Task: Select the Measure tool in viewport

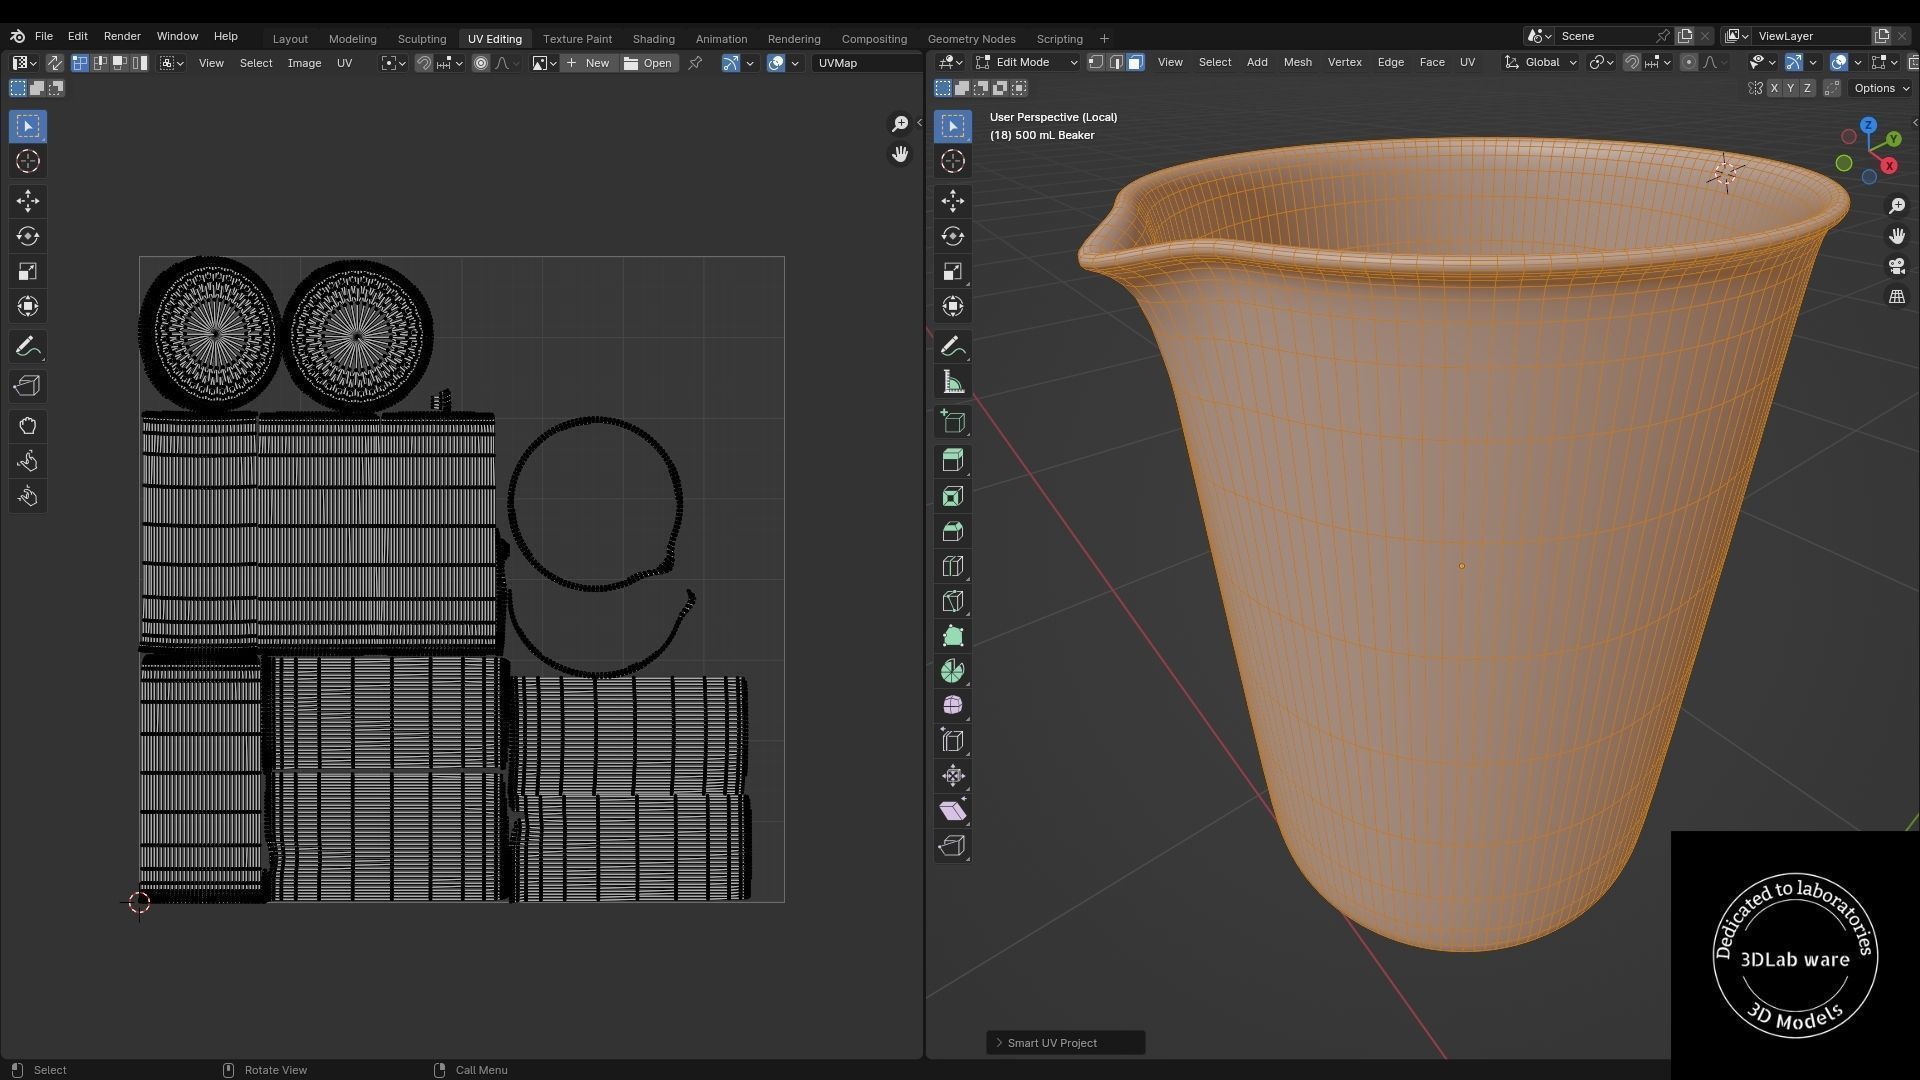Action: tap(952, 382)
